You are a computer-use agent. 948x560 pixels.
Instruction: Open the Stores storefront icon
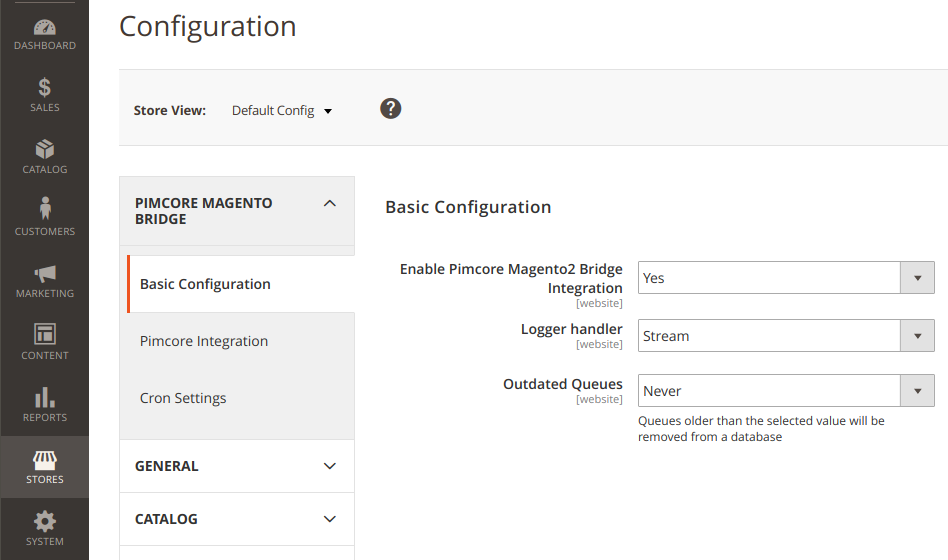(x=44, y=460)
